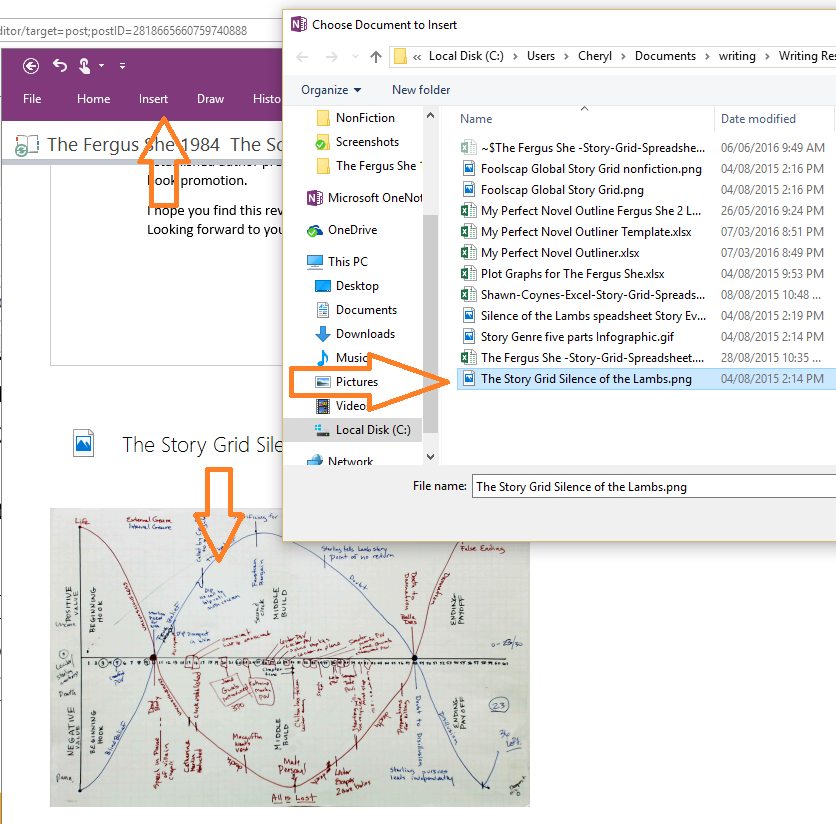Click the notebook sync icon
The image size is (836, 824).
point(26,145)
